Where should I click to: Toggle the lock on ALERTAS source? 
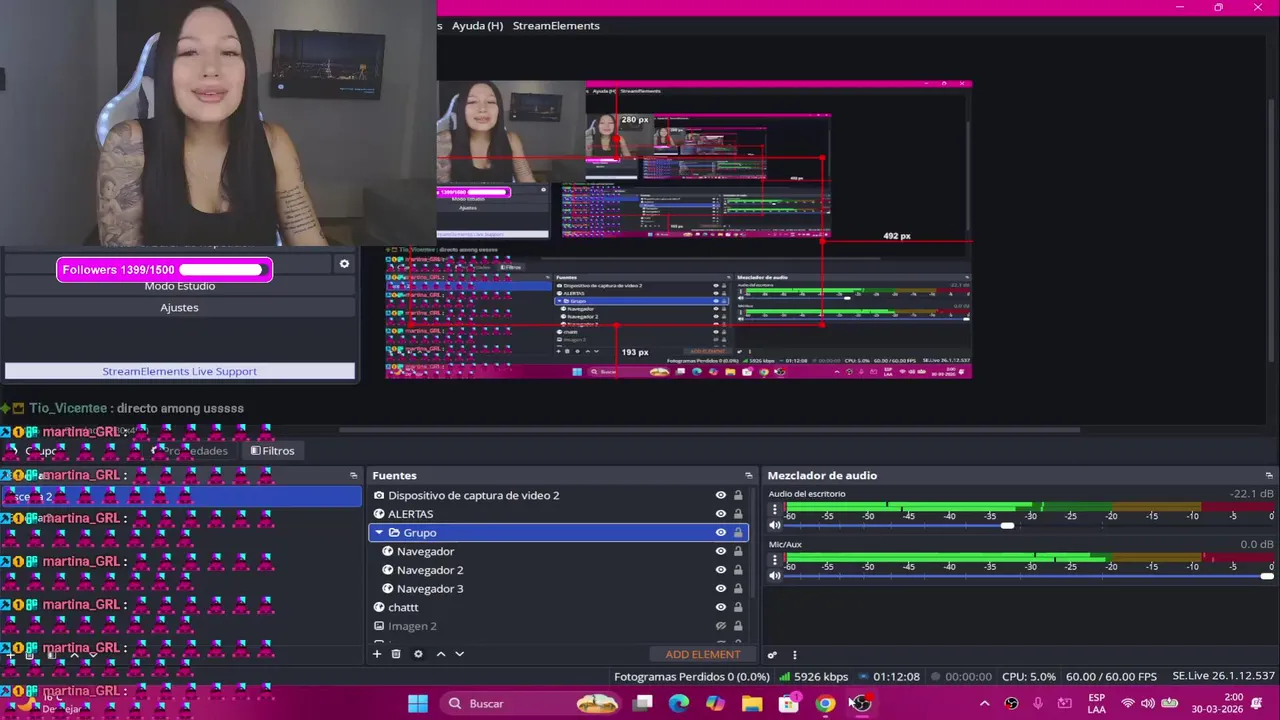[738, 514]
